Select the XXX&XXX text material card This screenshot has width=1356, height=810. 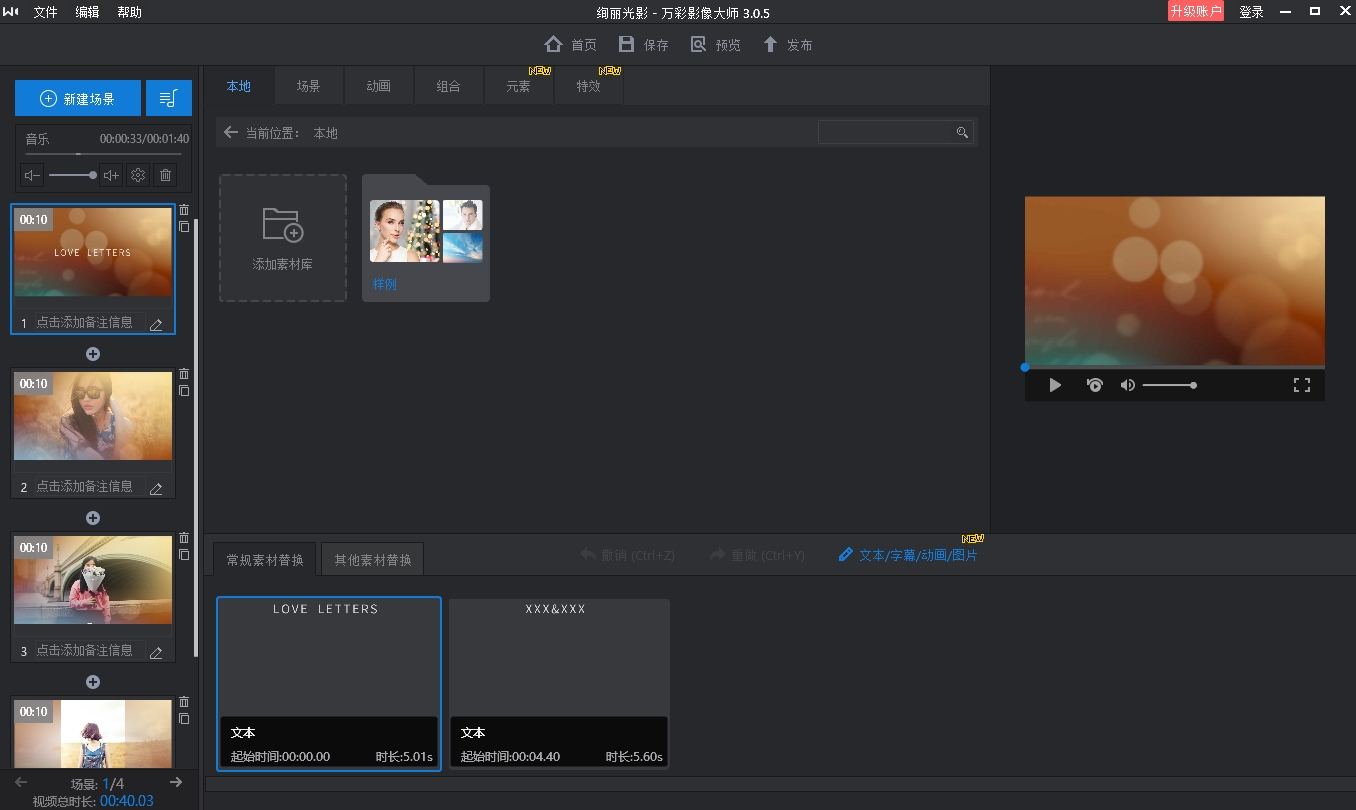point(559,684)
